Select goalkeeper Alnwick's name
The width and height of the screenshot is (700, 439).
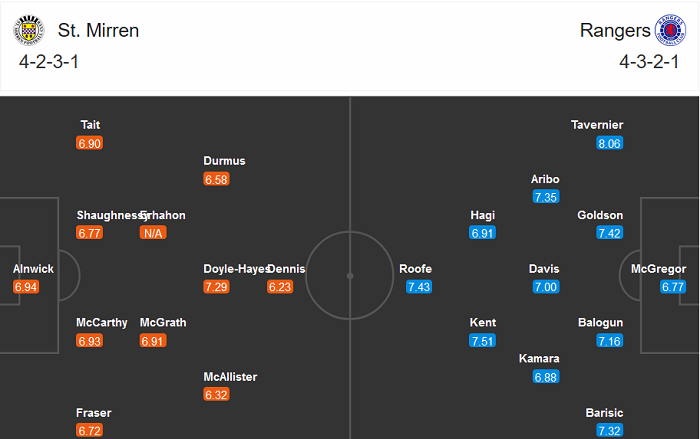point(34,269)
